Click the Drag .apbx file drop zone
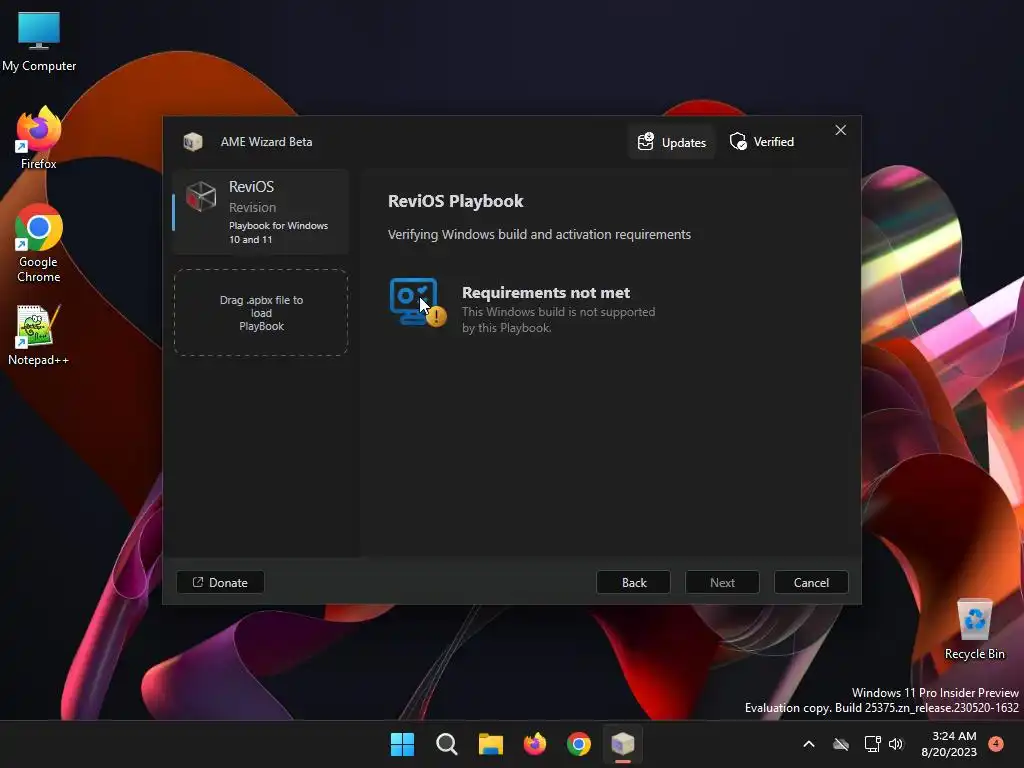 coord(261,313)
